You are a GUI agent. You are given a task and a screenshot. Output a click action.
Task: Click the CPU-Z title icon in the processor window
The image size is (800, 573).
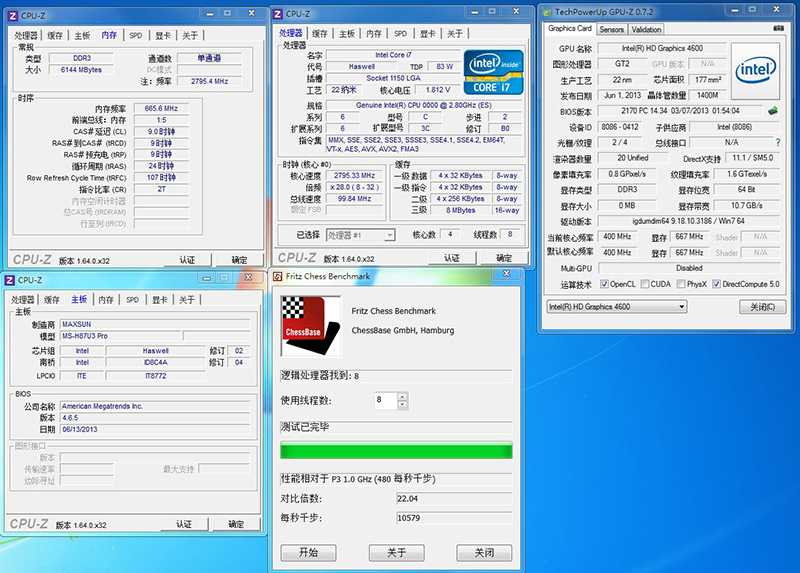tap(278, 14)
